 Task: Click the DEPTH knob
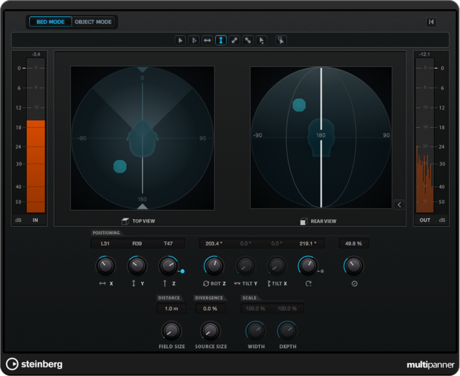point(287,331)
